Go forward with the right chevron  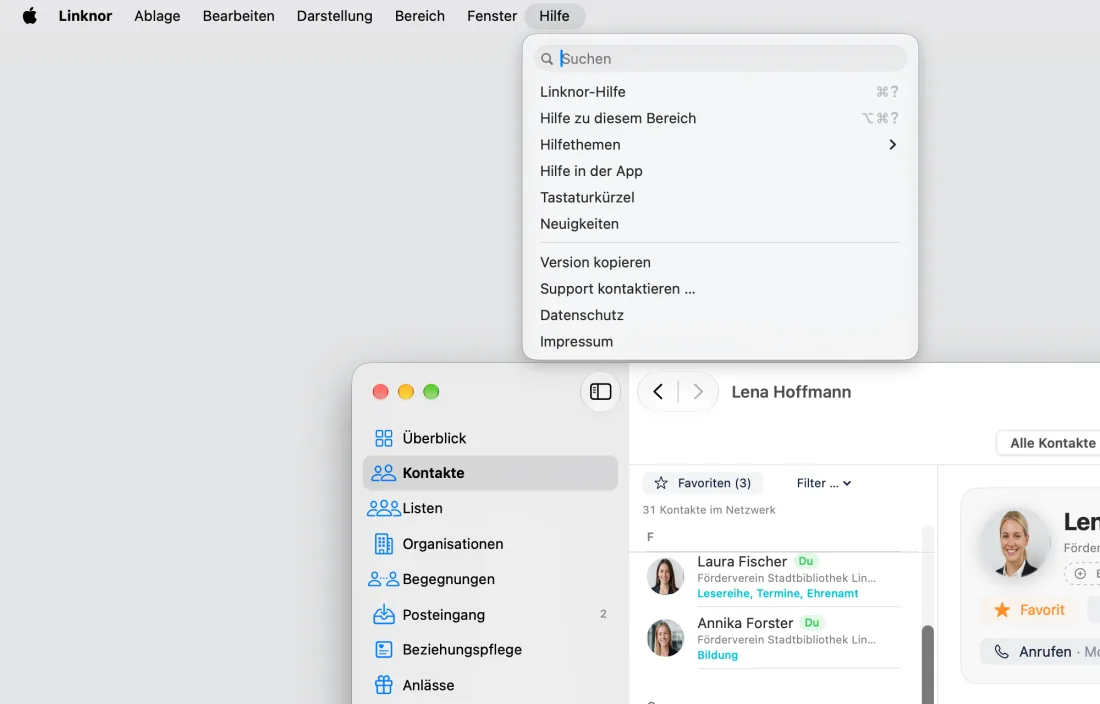click(697, 391)
